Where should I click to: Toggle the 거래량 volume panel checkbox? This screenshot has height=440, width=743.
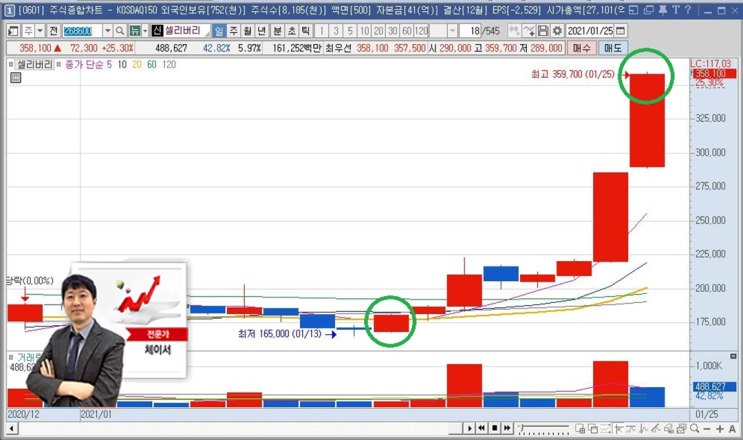11,358
